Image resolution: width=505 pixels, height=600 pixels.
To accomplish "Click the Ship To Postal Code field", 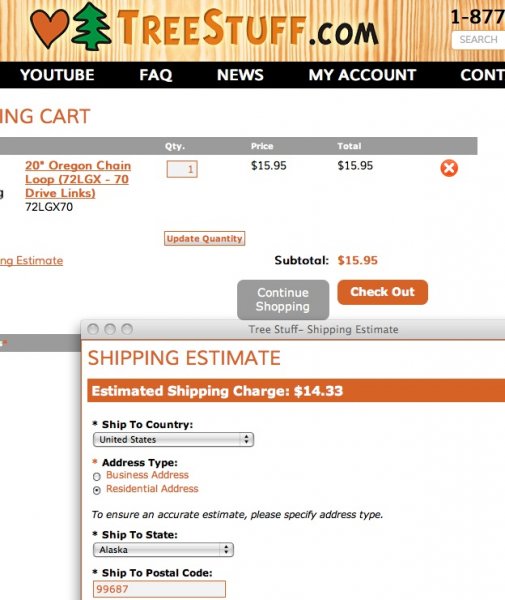I will pyautogui.click(x=159, y=589).
